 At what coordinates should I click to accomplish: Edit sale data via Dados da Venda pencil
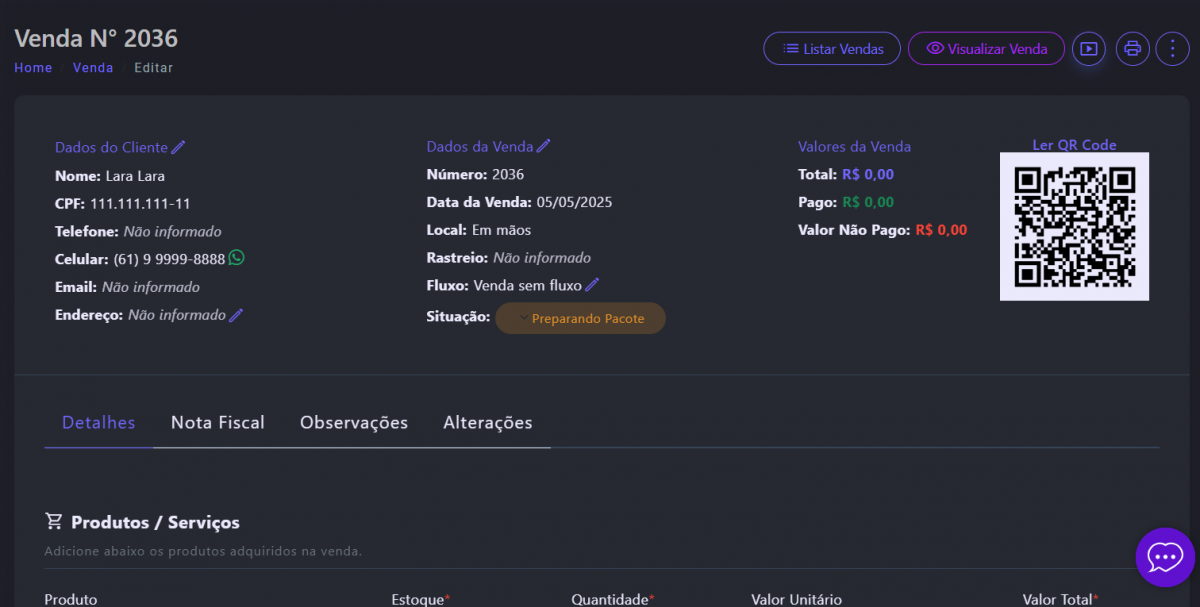pos(543,146)
